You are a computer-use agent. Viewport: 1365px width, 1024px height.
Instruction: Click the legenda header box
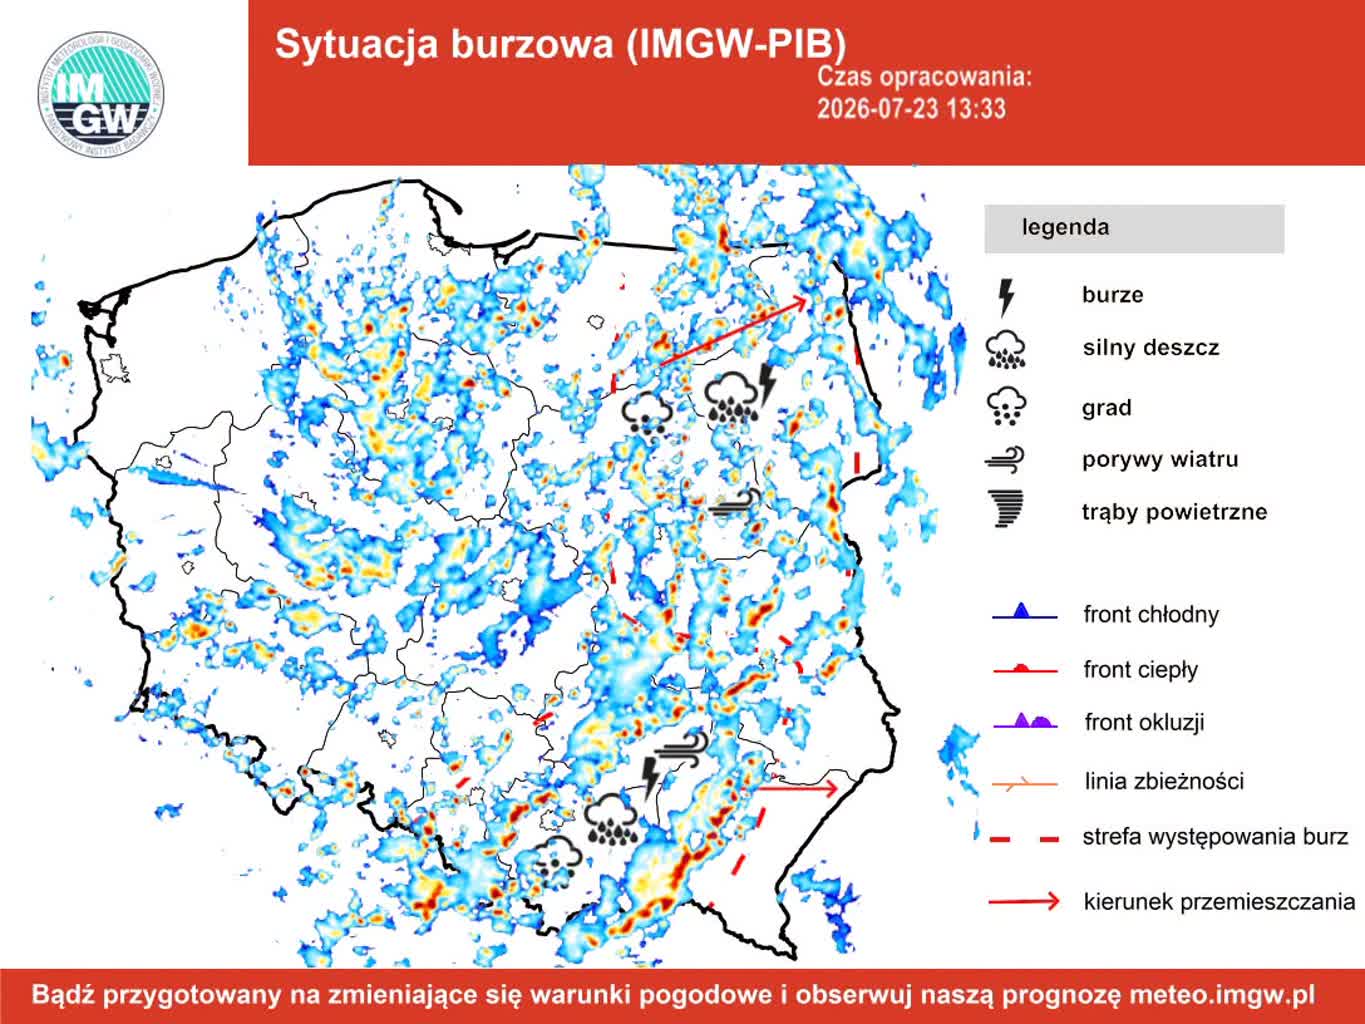pyautogui.click(x=1134, y=228)
